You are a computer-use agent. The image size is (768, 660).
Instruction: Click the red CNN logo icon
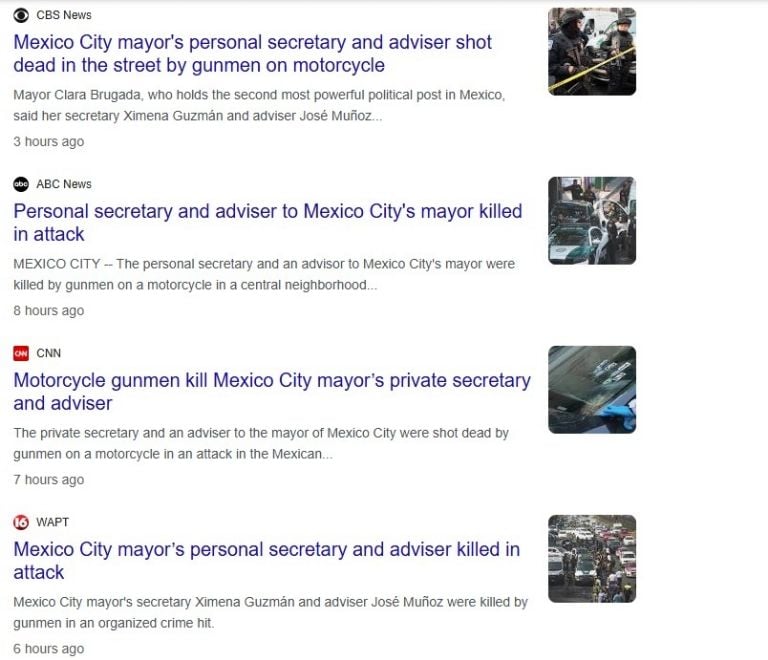click(21, 353)
